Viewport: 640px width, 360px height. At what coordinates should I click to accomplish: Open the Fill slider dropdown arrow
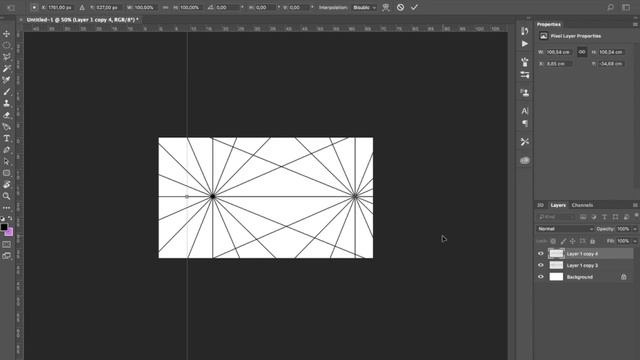635,241
